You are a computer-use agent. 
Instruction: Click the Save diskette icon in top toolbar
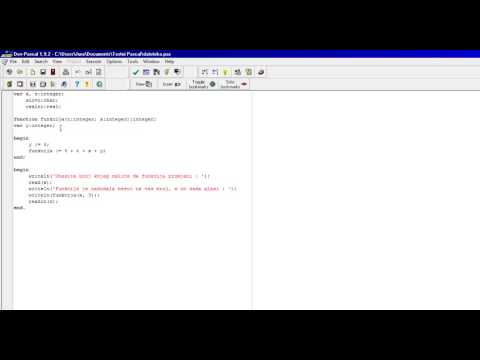tap(43, 72)
